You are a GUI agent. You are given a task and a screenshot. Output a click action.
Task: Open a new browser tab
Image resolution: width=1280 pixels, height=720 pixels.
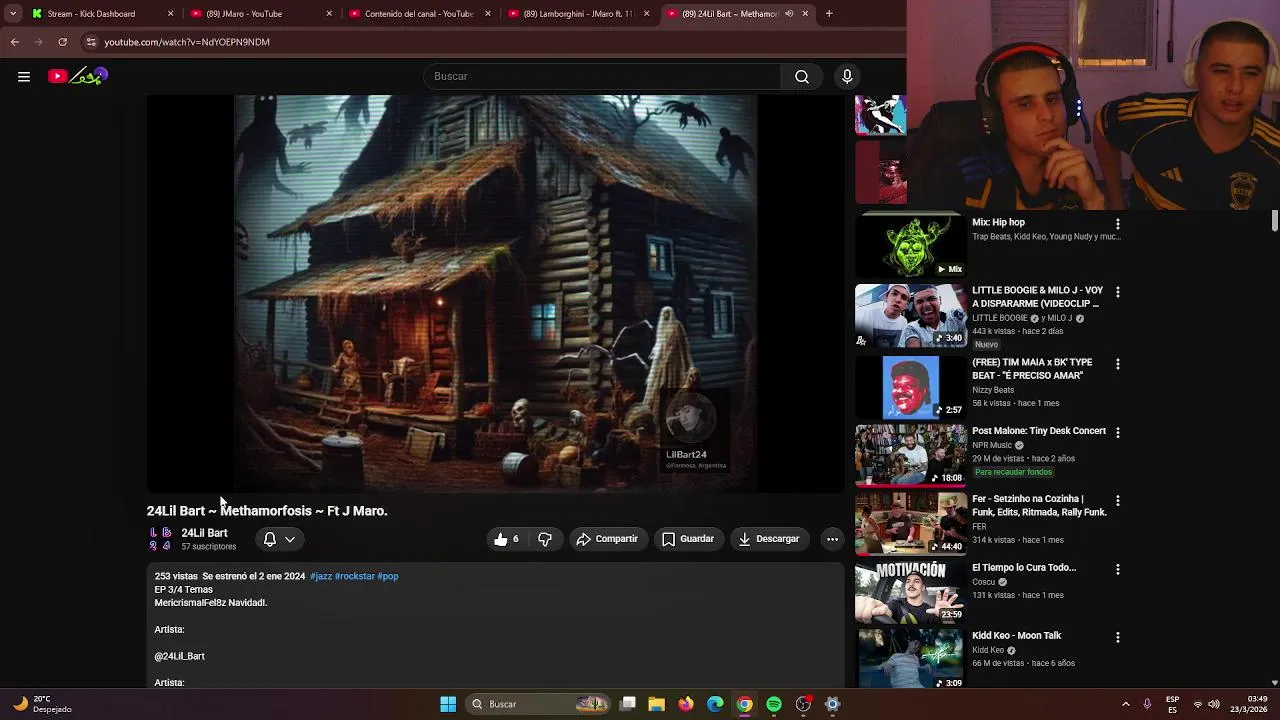click(829, 14)
